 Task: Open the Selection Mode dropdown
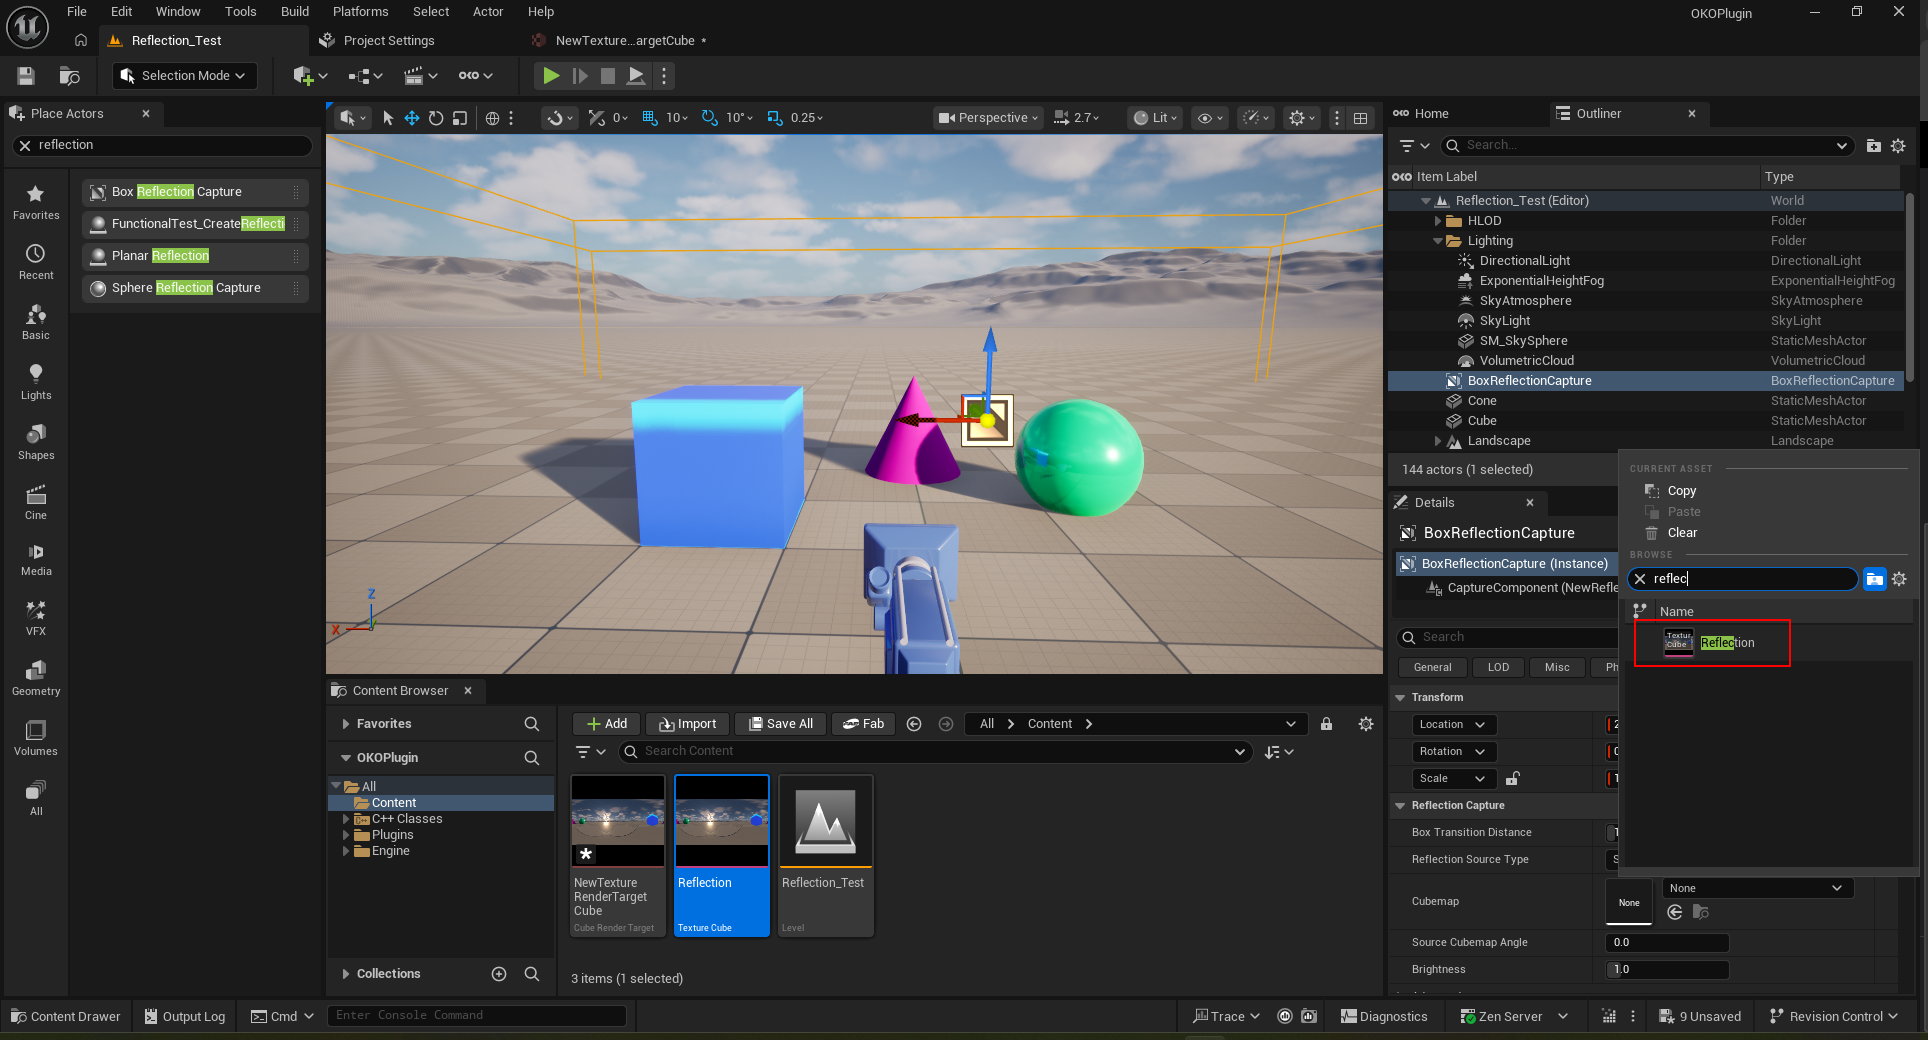(183, 76)
